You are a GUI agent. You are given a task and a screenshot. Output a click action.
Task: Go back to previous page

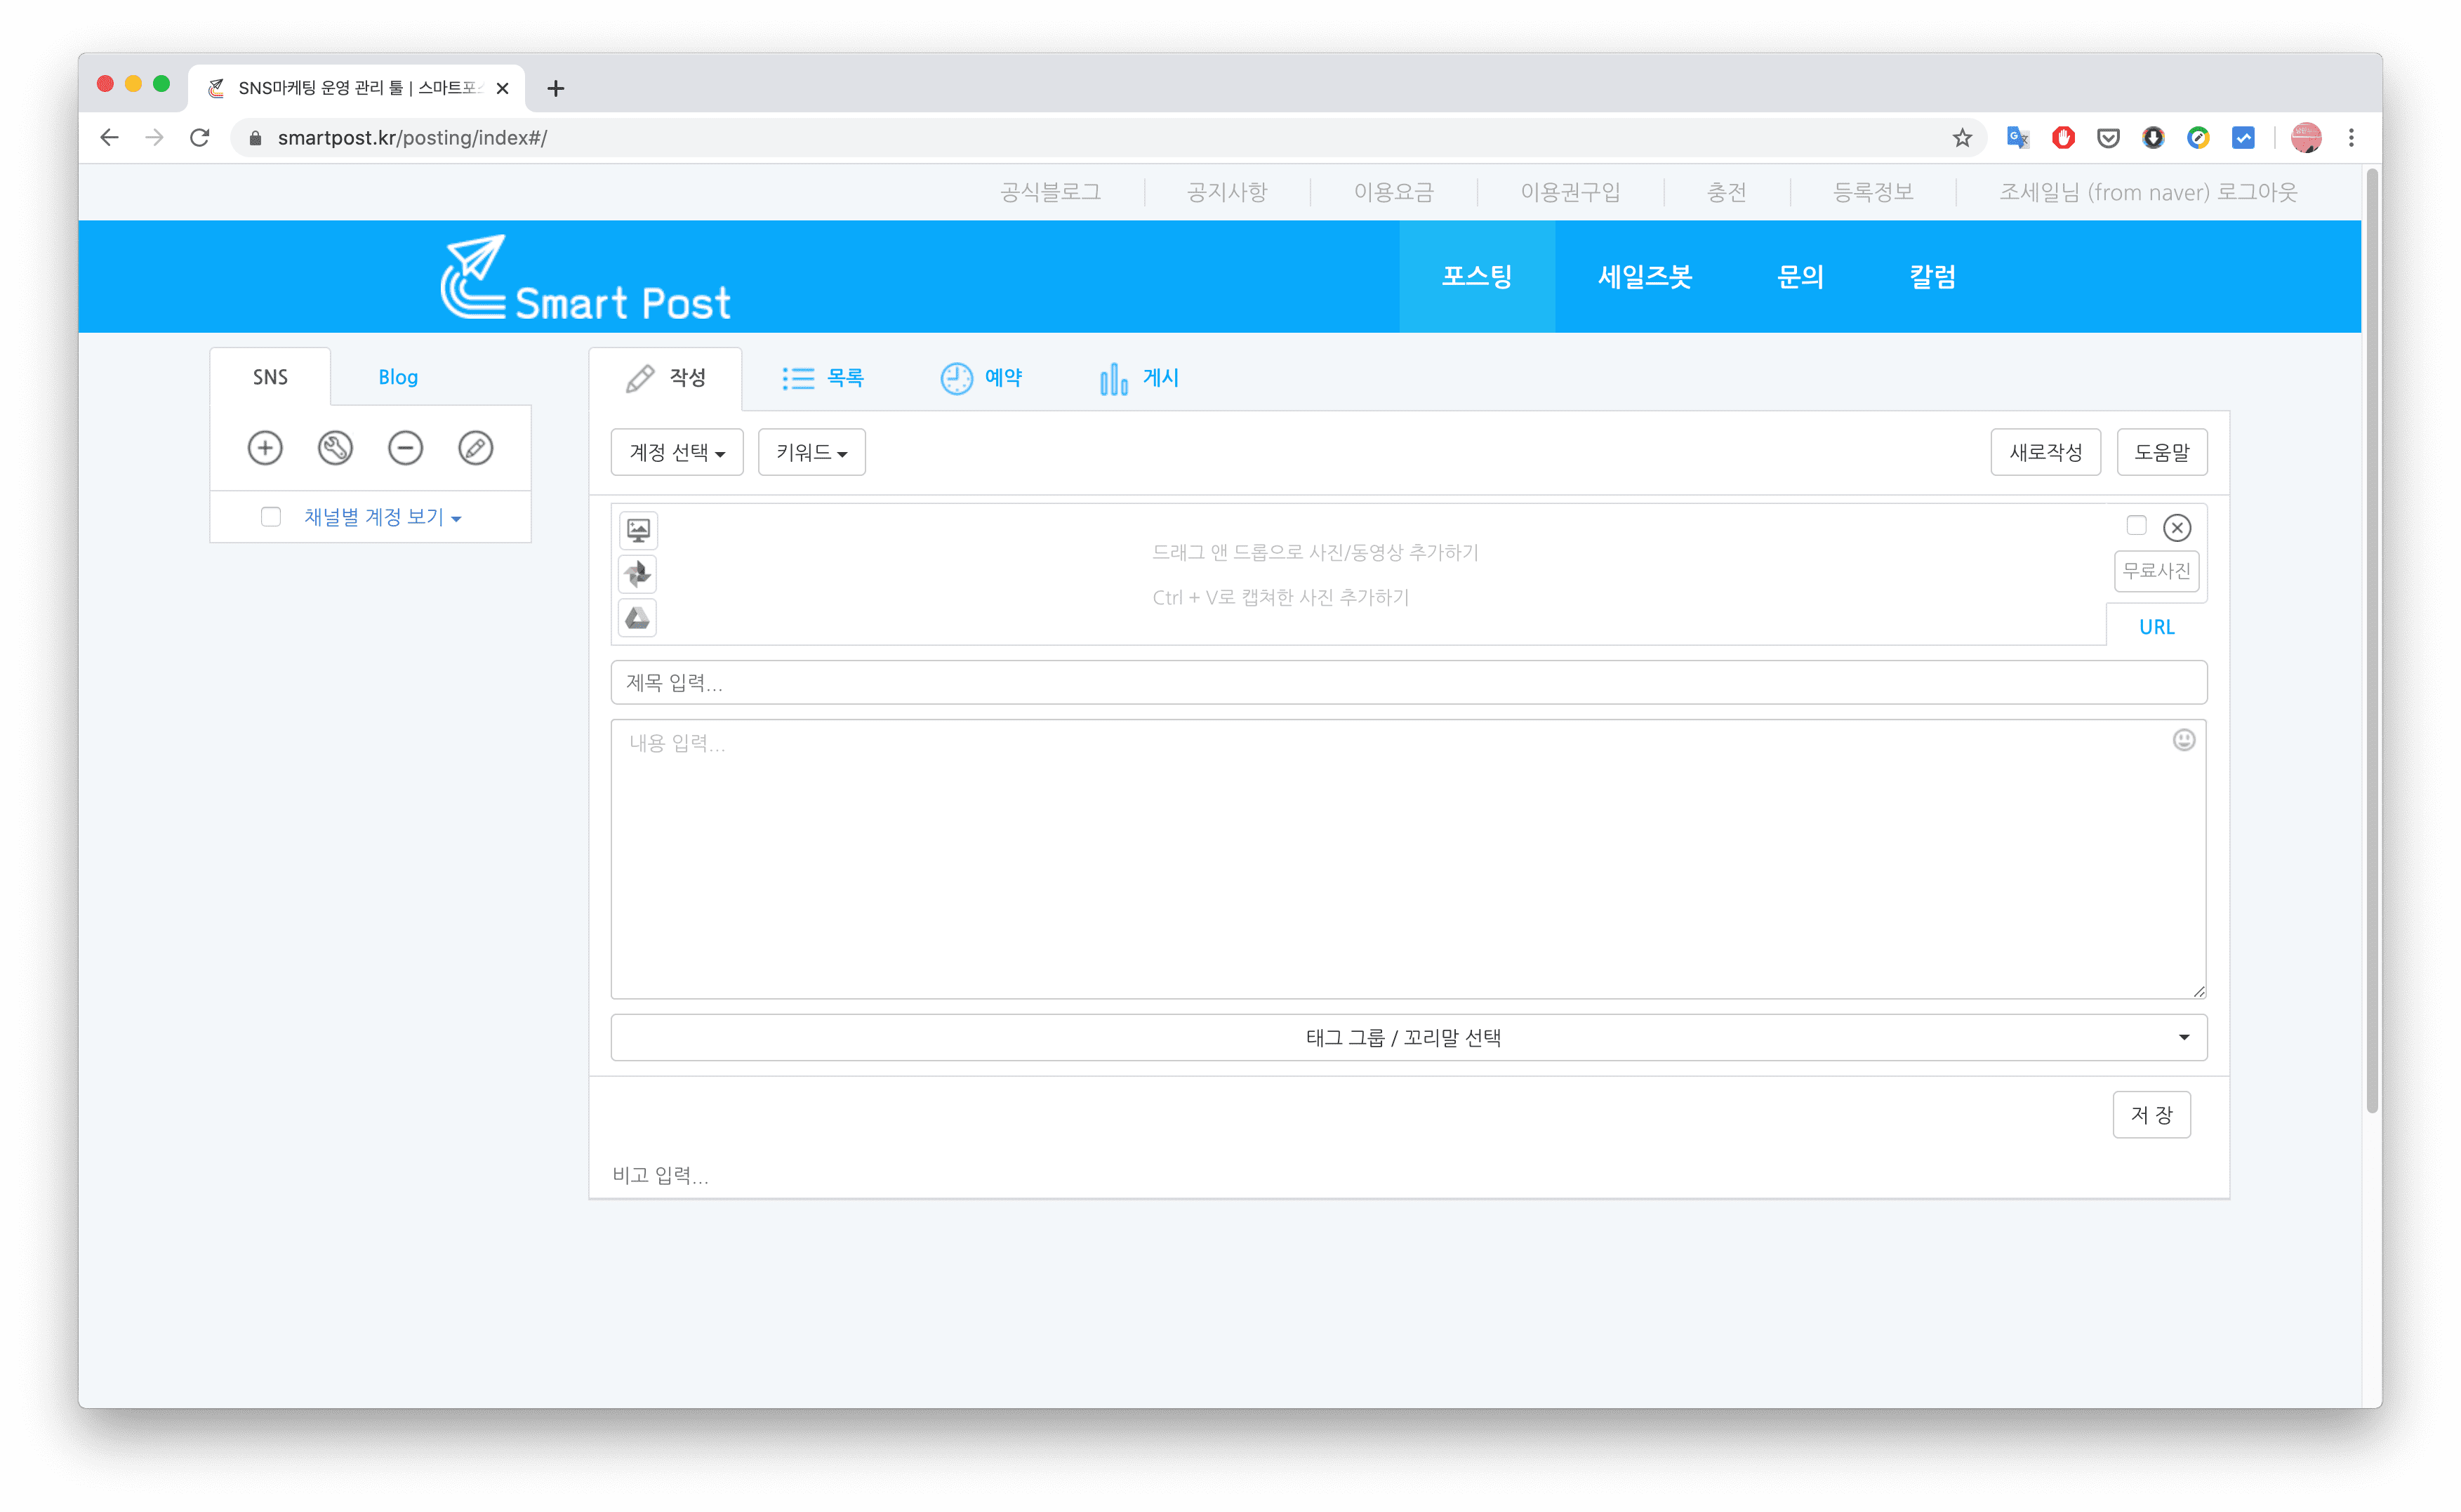point(109,138)
